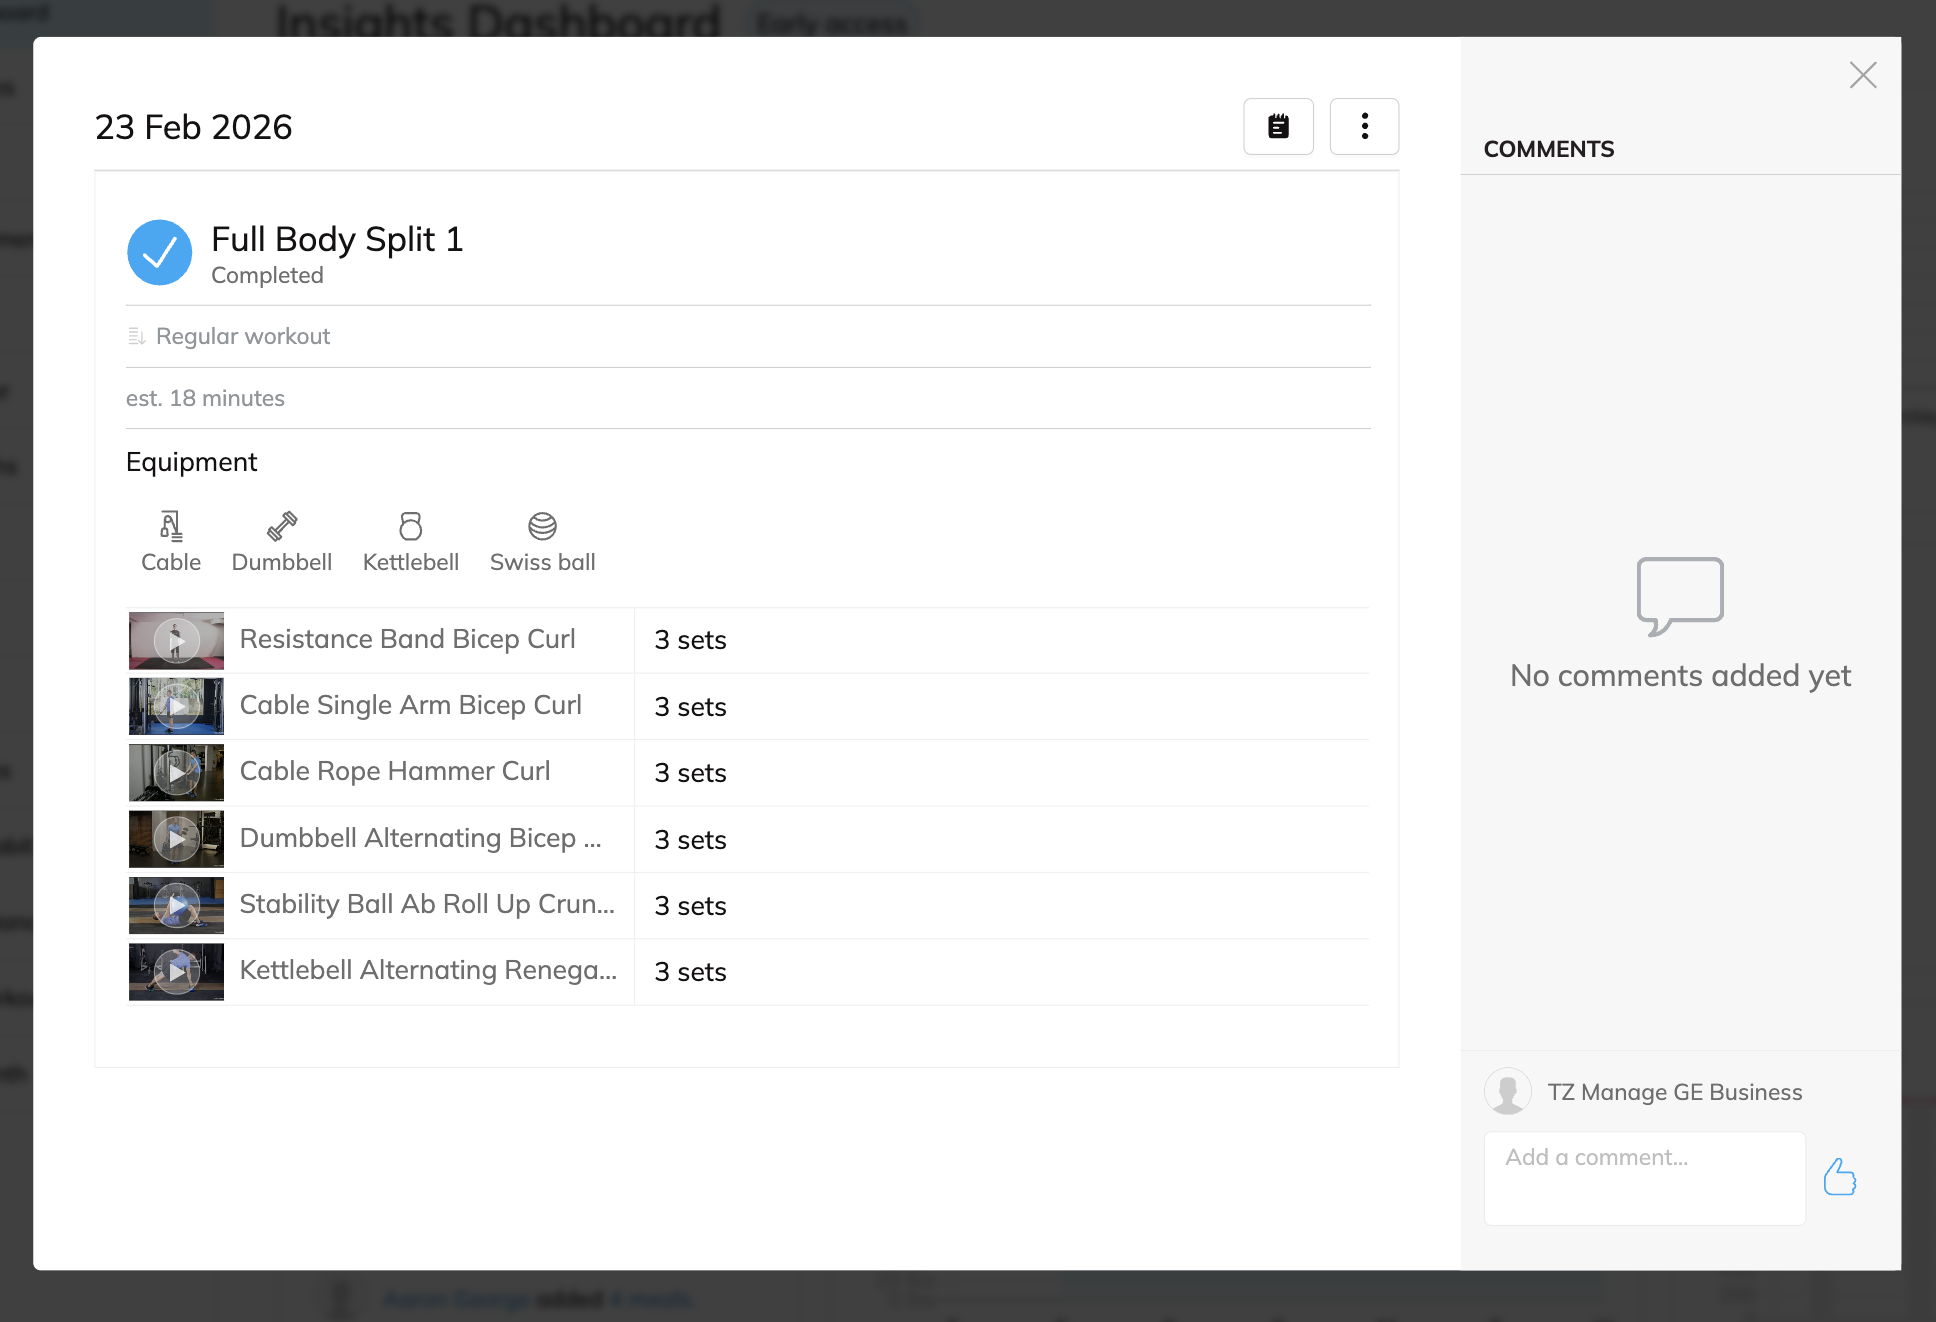Play the Resistance Band Bicep Curl video

coord(177,641)
